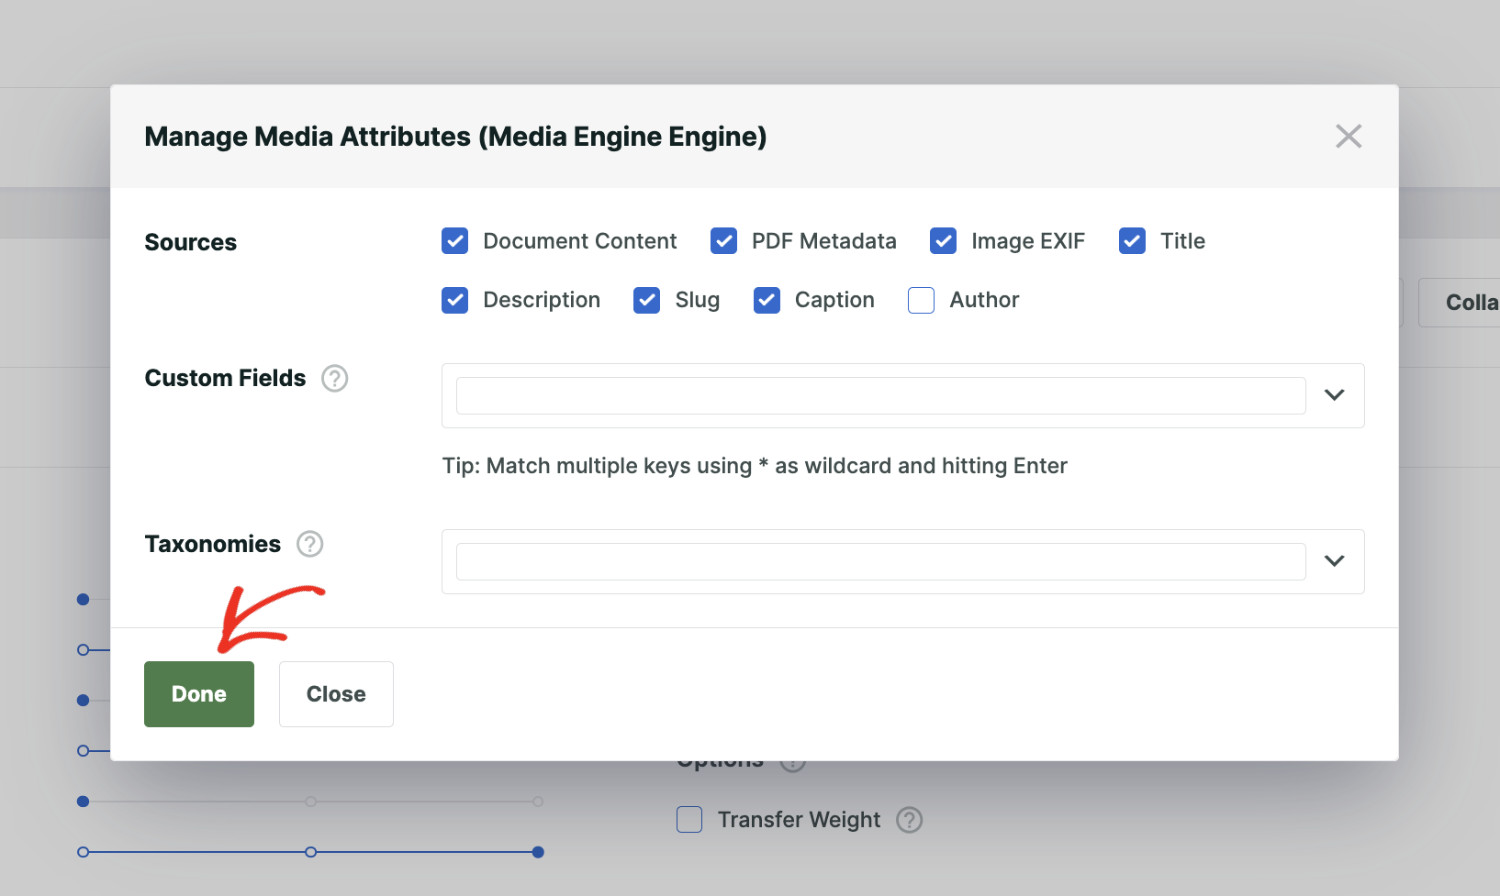This screenshot has height=896, width=1500.
Task: Uncheck Image EXIF
Action: 942,241
